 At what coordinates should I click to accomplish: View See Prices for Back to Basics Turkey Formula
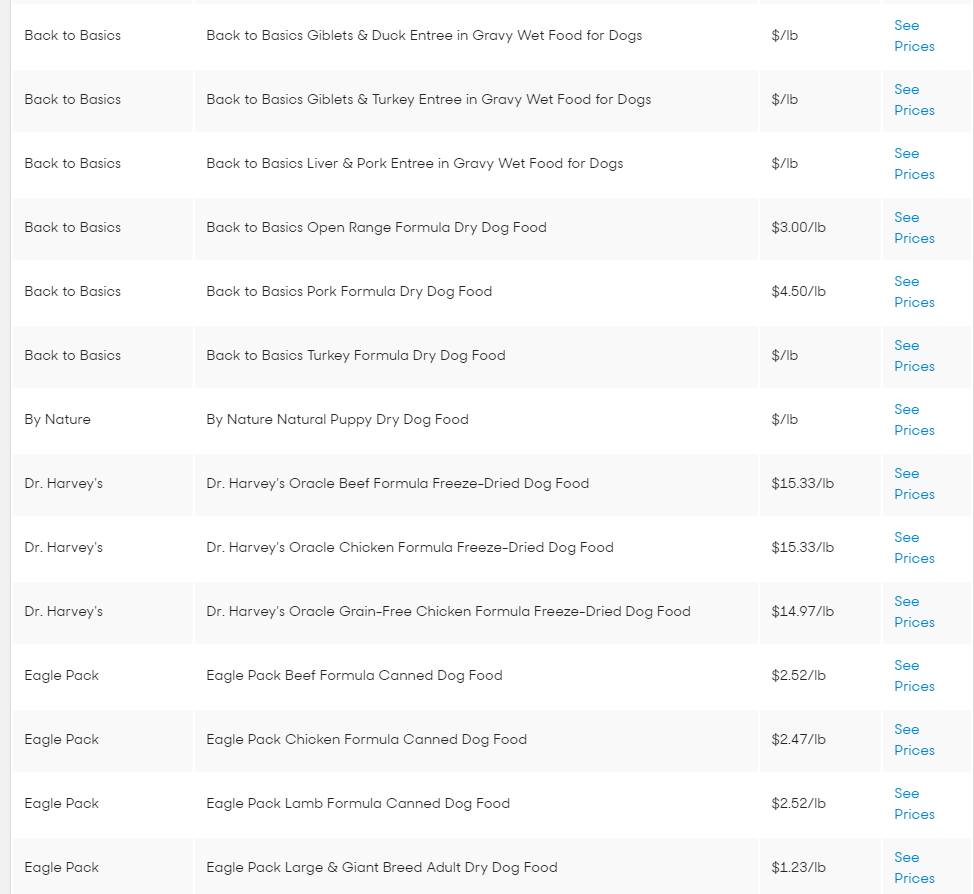(x=914, y=356)
